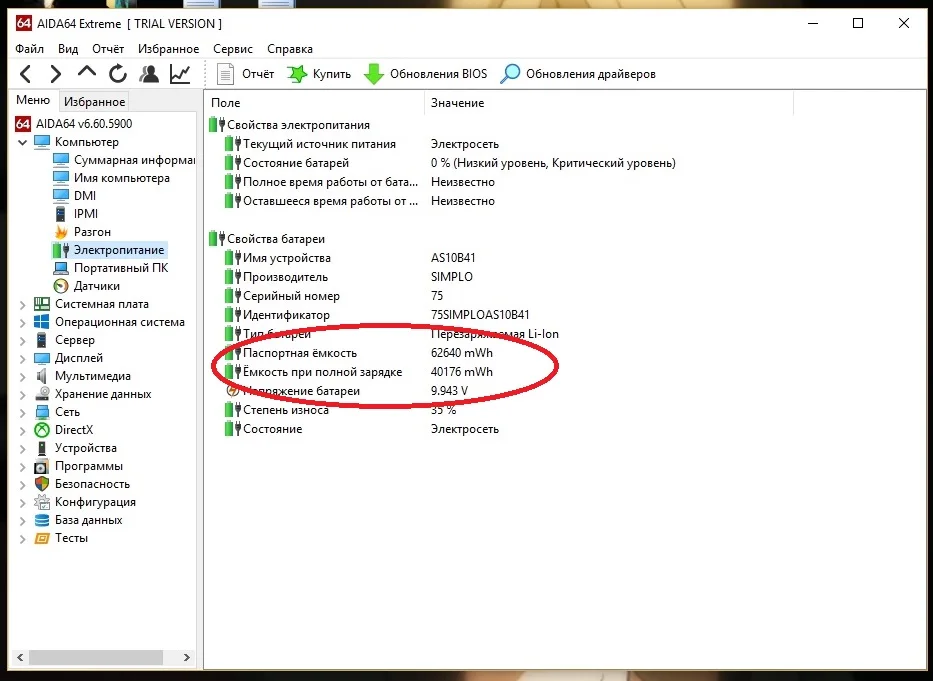933x681 pixels.
Task: Expand the Операционная система node
Action: click(x=23, y=323)
